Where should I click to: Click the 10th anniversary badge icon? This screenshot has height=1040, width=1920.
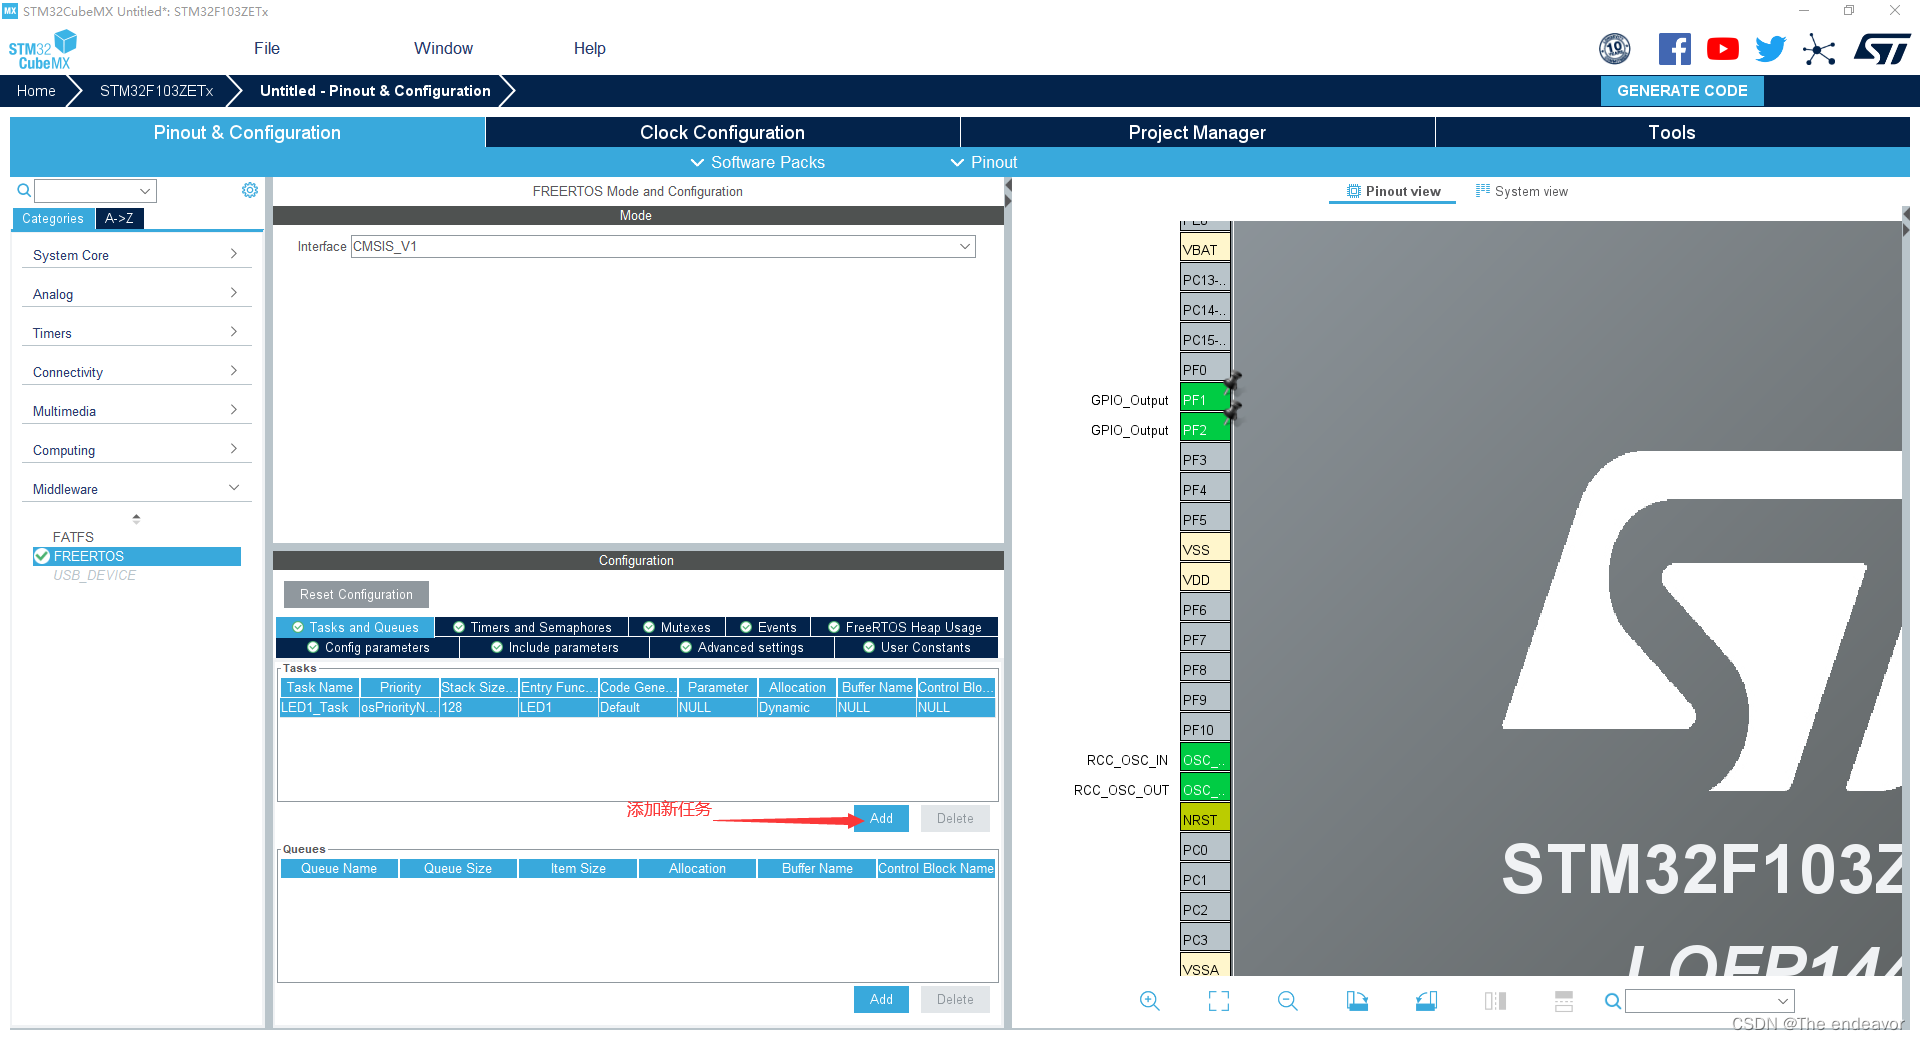pos(1615,49)
